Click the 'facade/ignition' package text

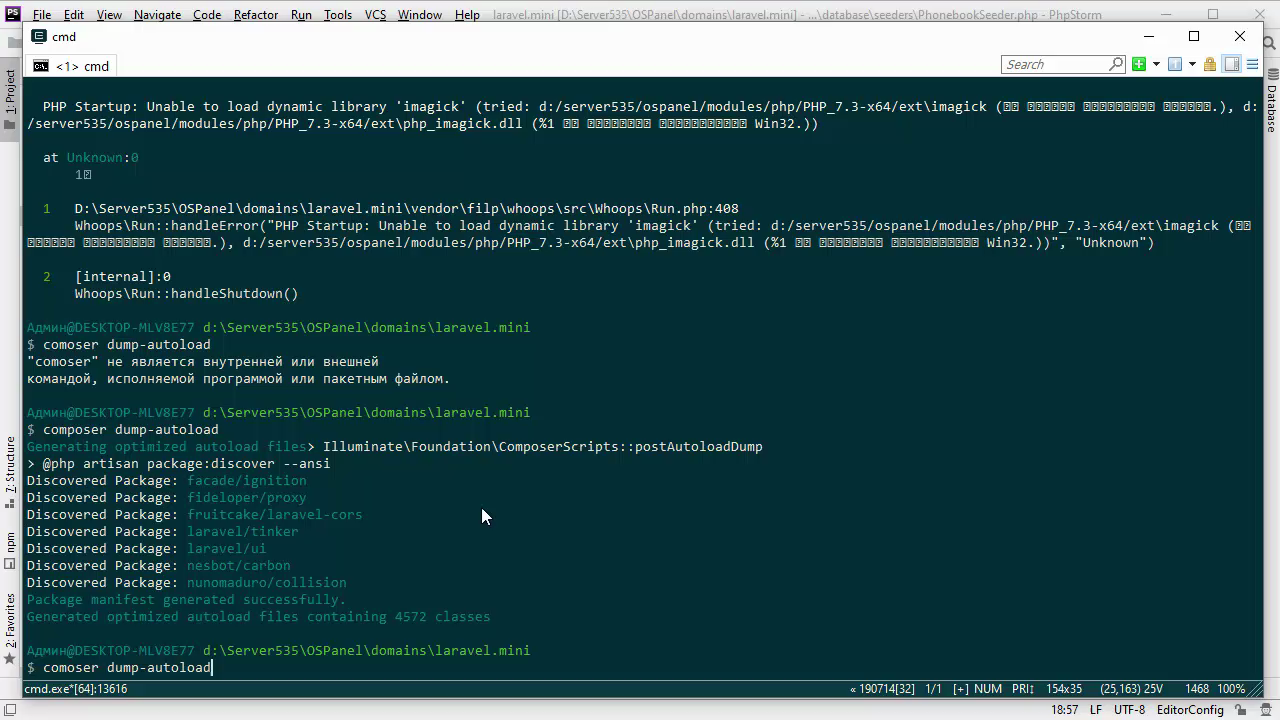246,481
